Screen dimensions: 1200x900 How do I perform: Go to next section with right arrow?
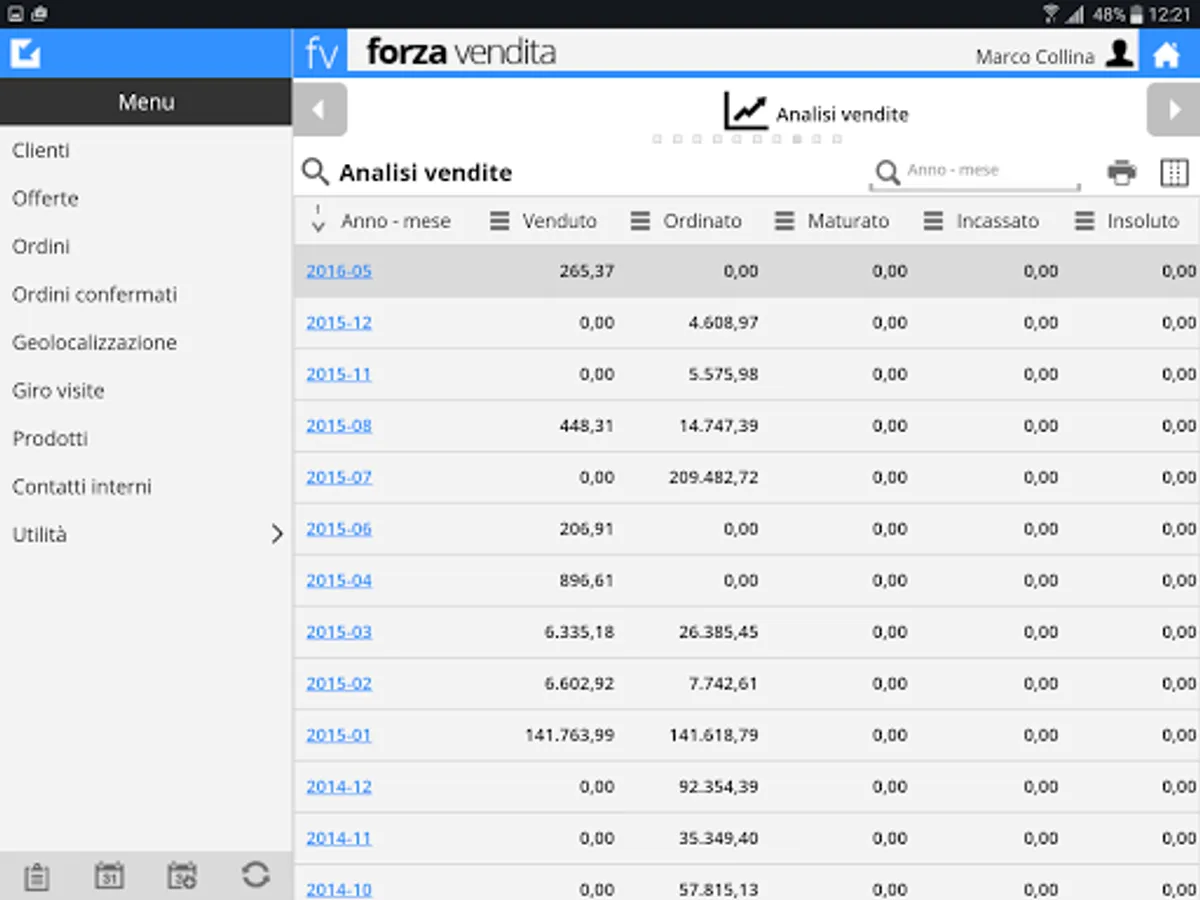[x=1173, y=110]
